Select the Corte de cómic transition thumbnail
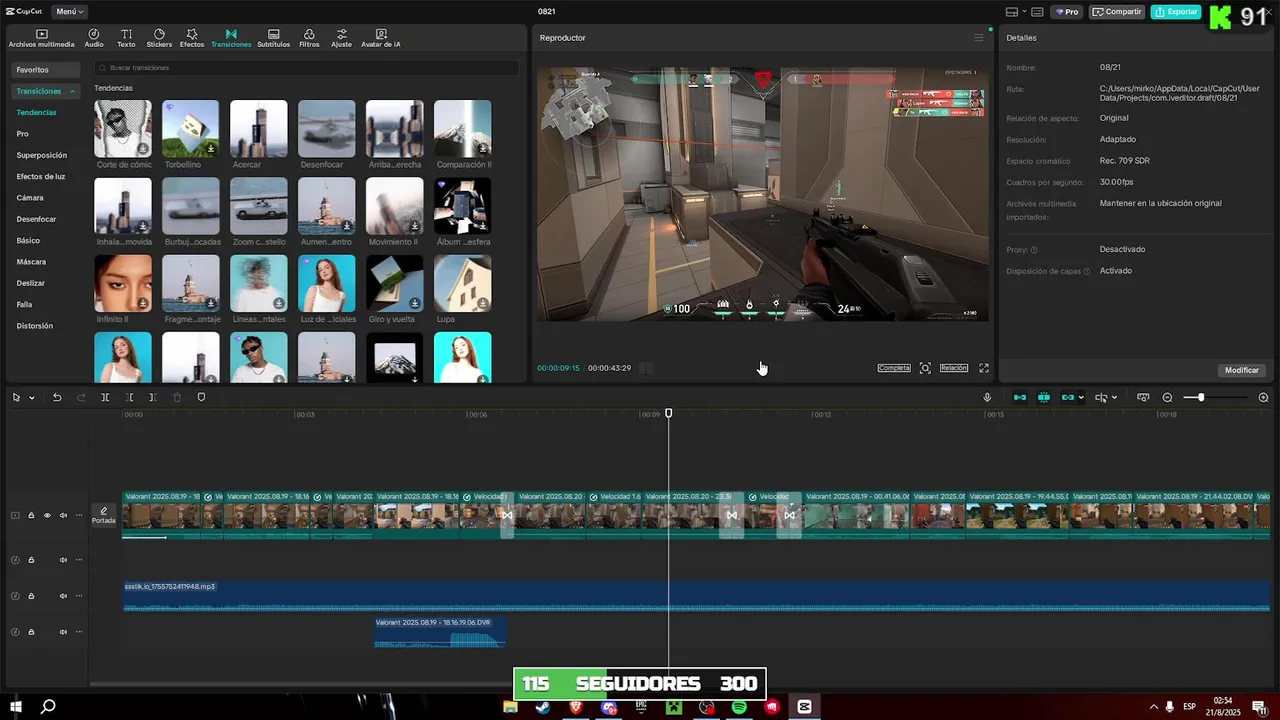The width and height of the screenshot is (1280, 720). coord(123,128)
